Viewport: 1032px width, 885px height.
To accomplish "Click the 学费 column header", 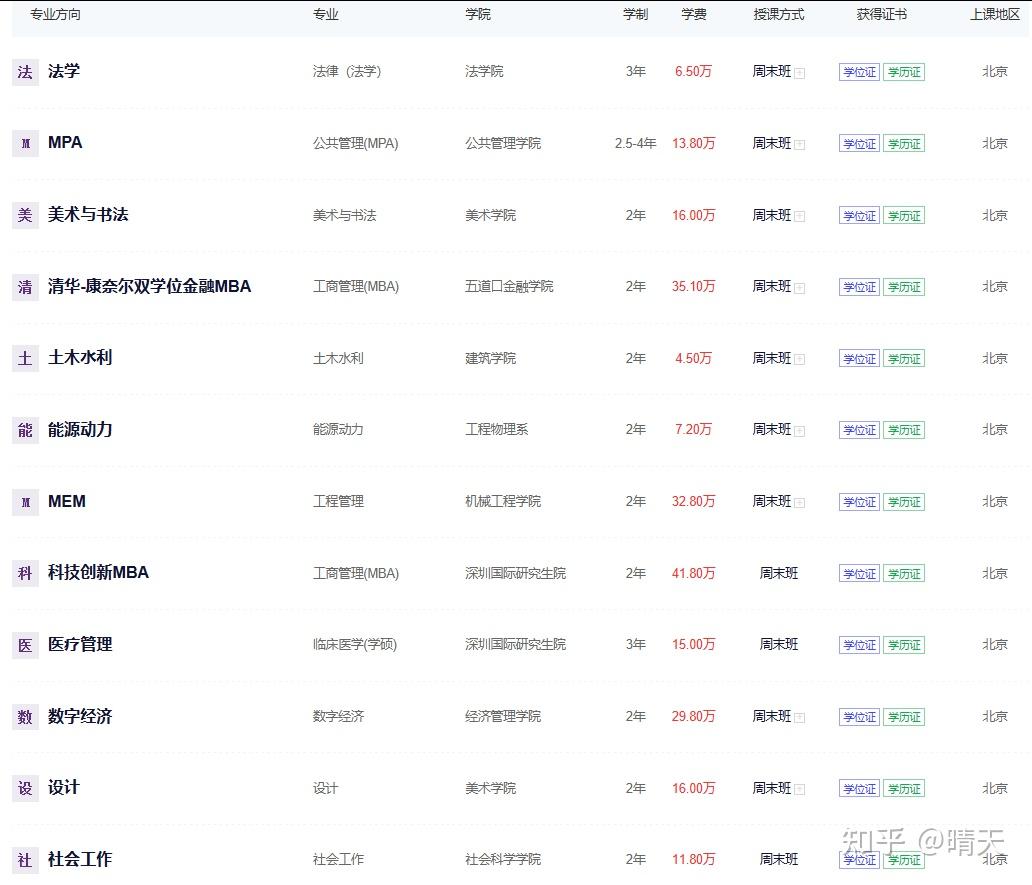I will pyautogui.click(x=694, y=14).
